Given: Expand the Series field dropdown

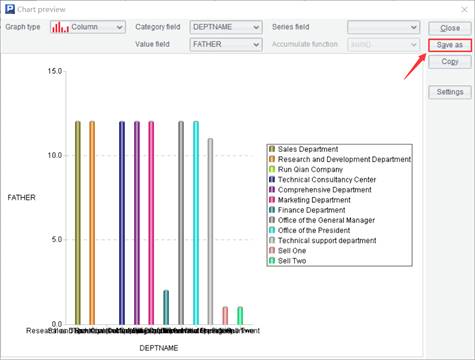Looking at the screenshot, I should click(383, 27).
